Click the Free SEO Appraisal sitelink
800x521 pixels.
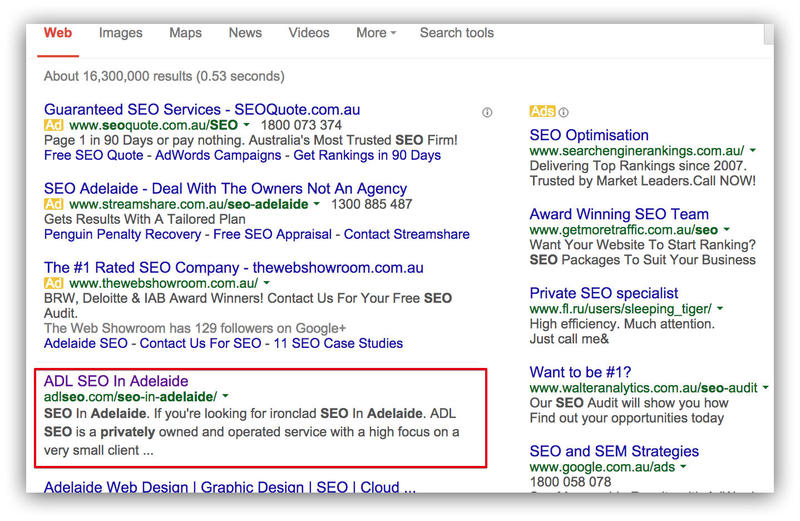tap(272, 234)
